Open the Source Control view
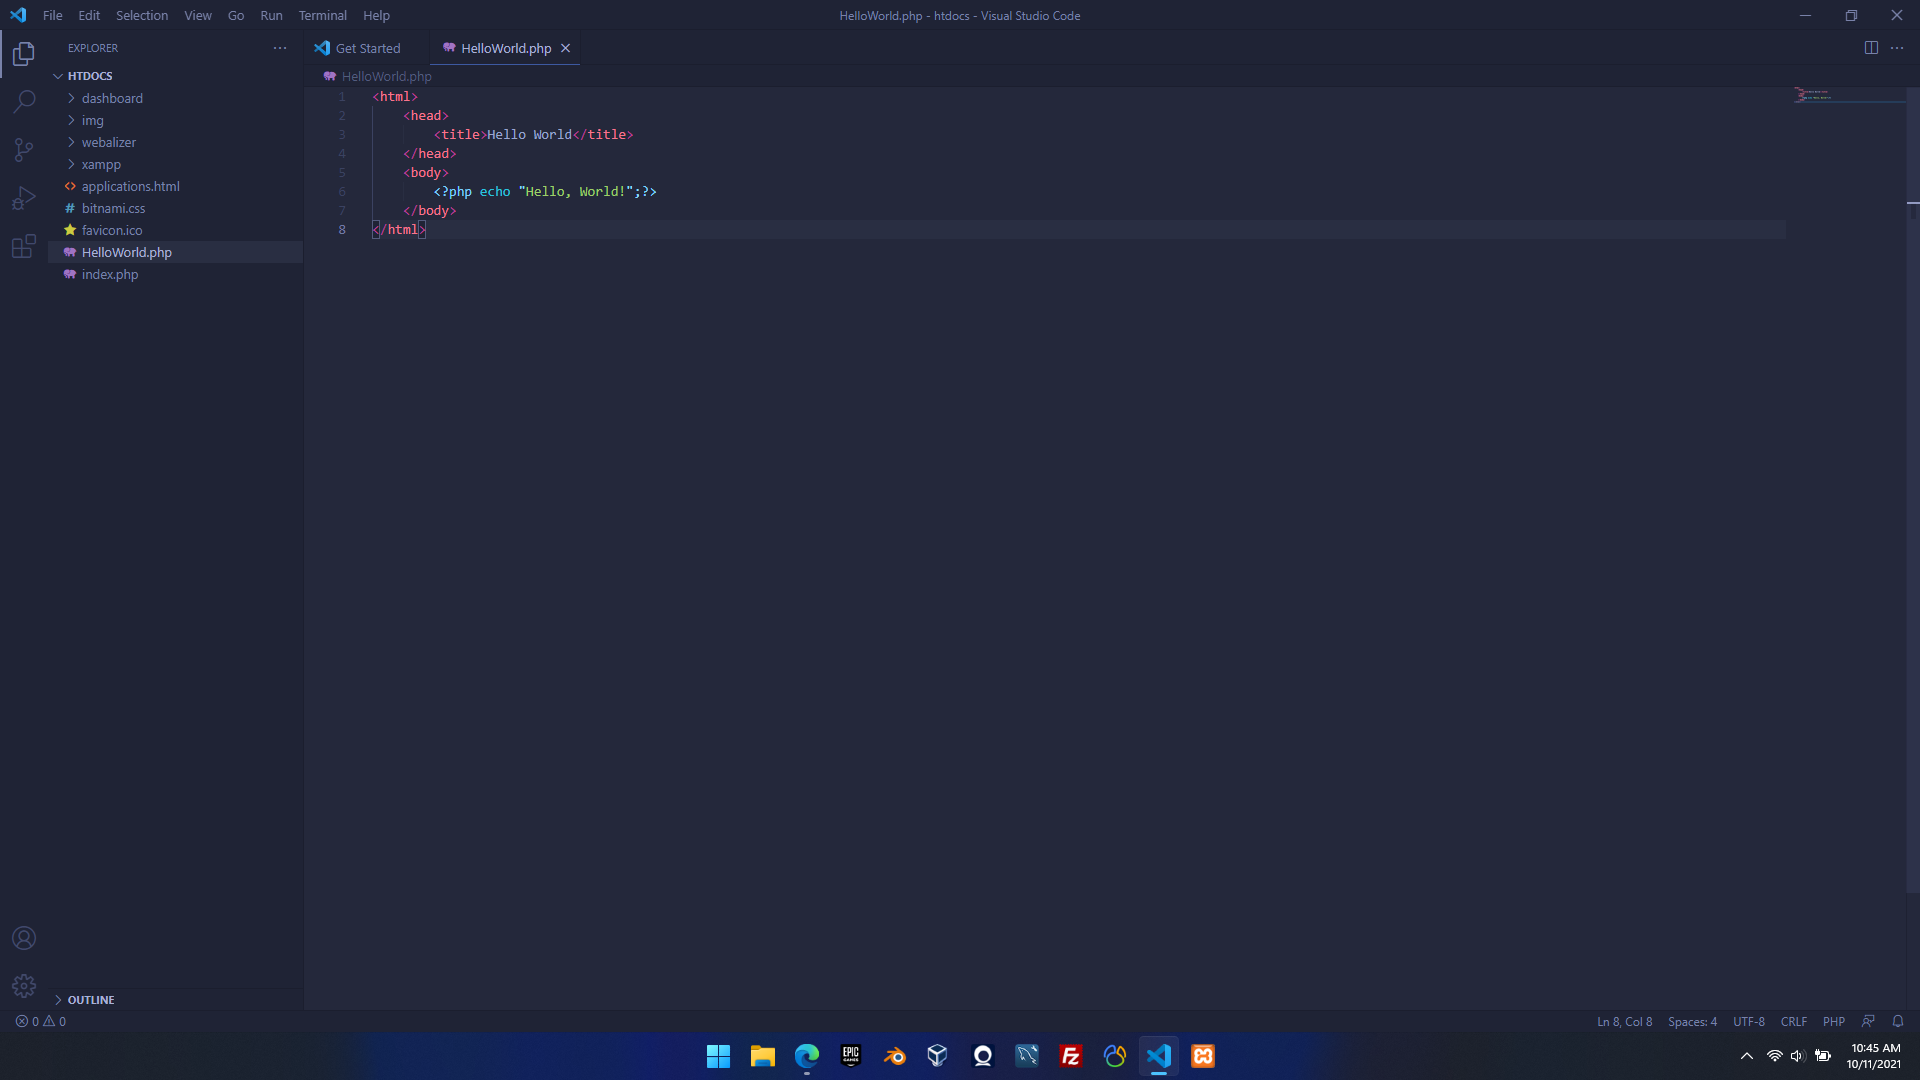Viewport: 1920px width, 1080px height. click(24, 150)
